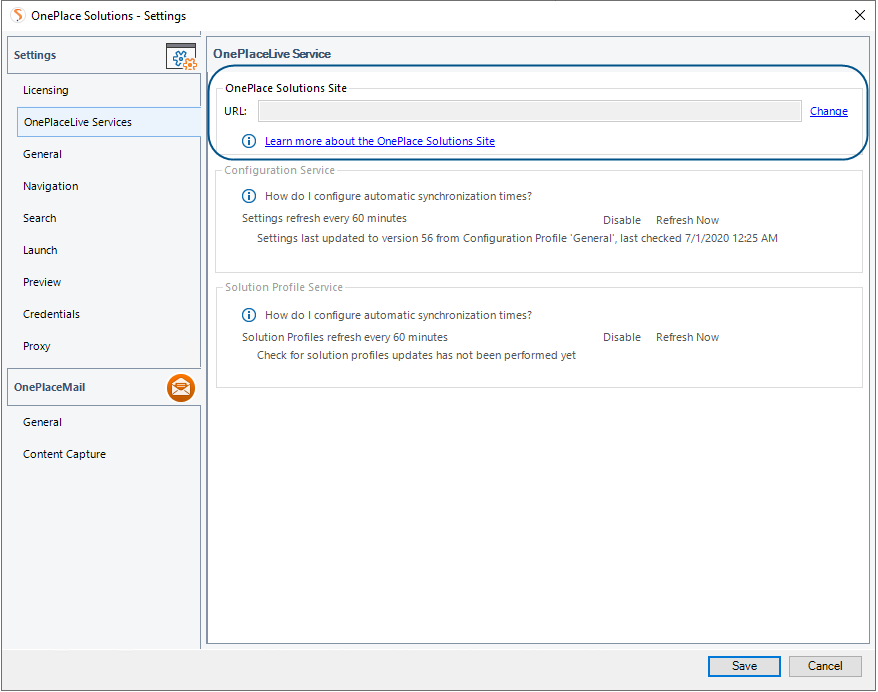Viewport: 878px width, 692px height.
Task: Open the Proxy settings
Action: [x=36, y=345]
